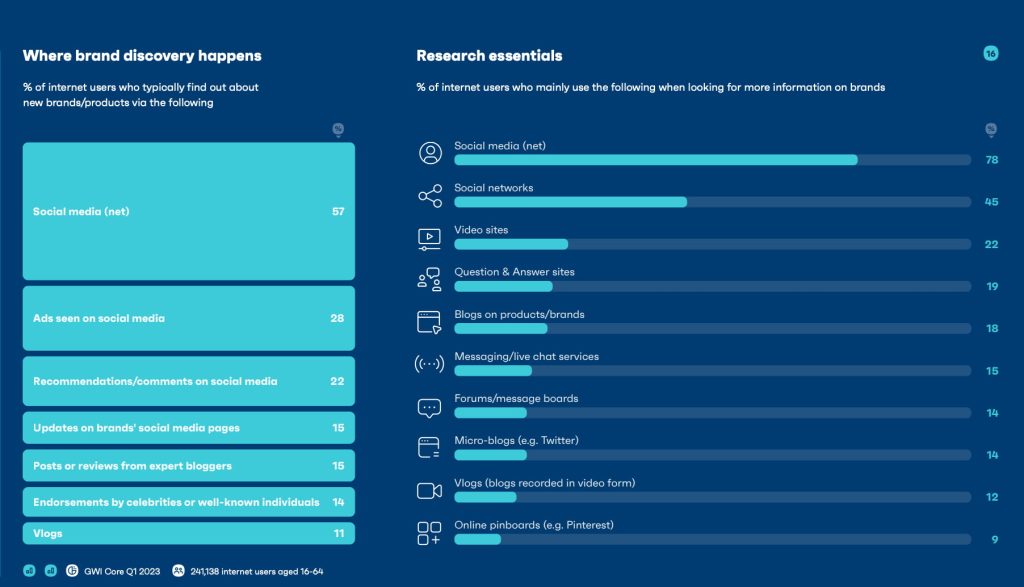Click the Micro-blogs (e.g. Twitter) icon
Viewport: 1024px width, 587px height.
click(428, 447)
